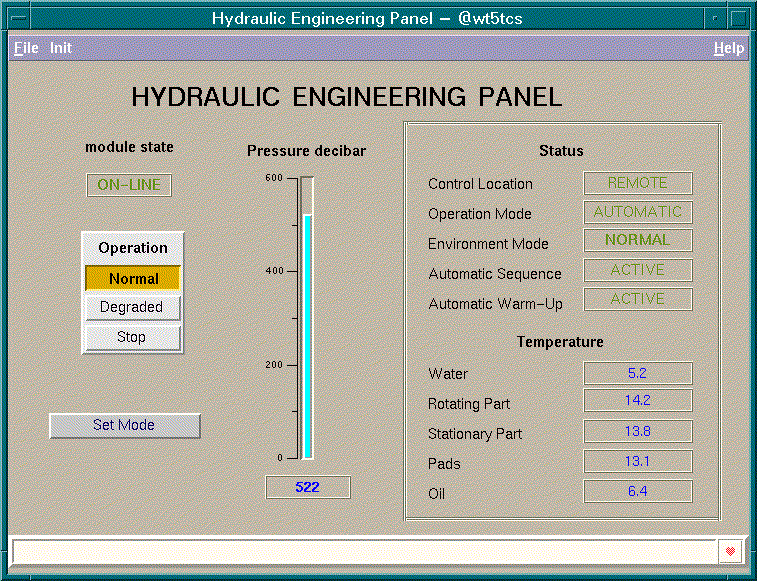Click the bottom status message text field
The image size is (757, 581).
pos(365,551)
